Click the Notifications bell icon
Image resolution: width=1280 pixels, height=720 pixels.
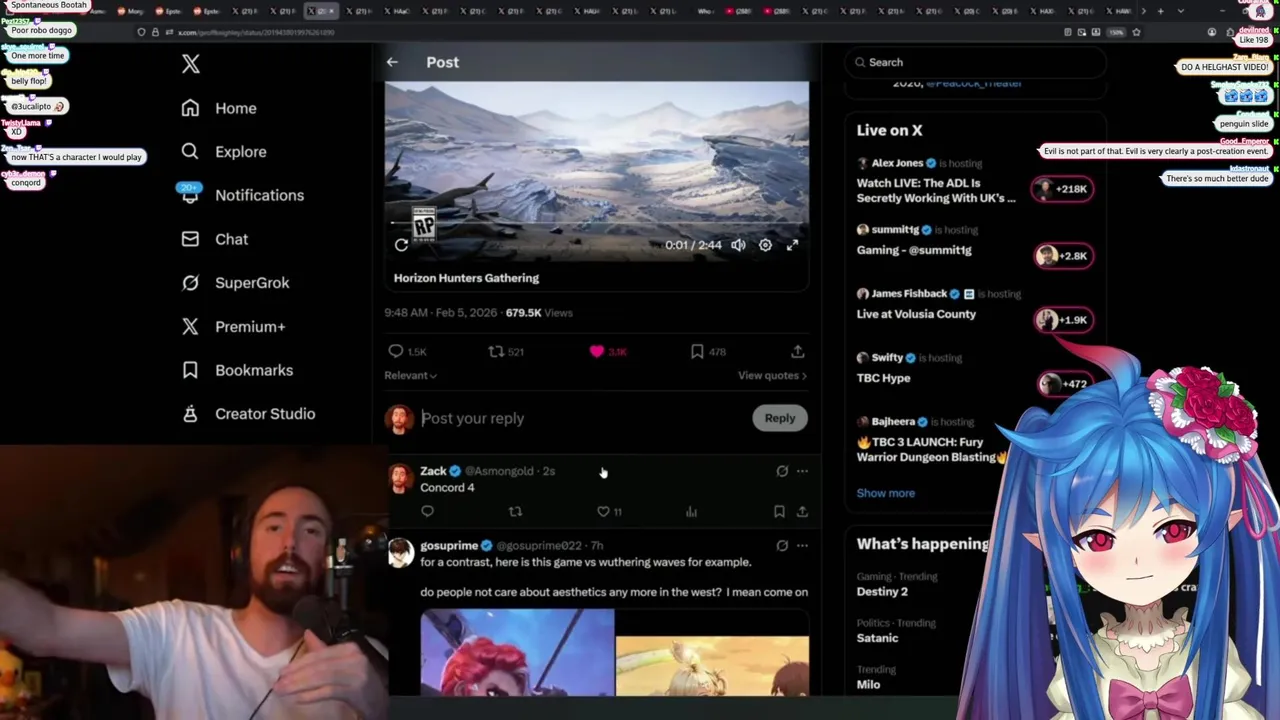[x=190, y=195]
